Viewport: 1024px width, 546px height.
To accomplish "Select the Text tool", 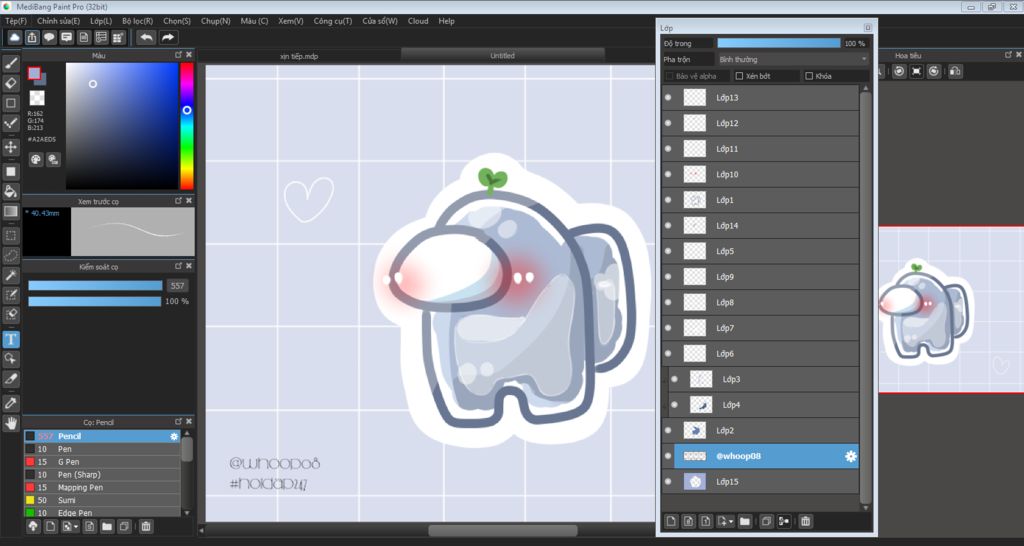I will click(x=10, y=339).
